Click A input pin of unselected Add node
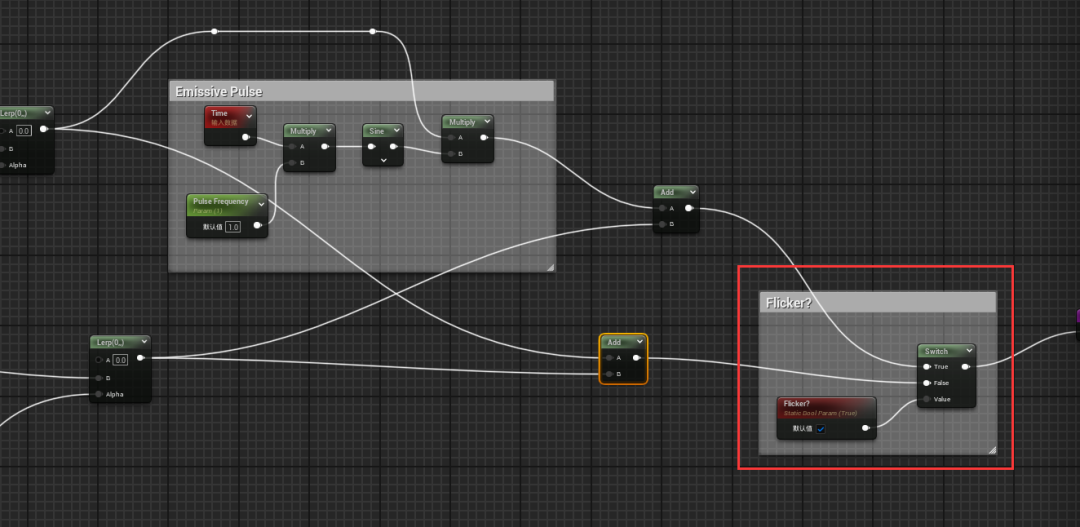The image size is (1080, 527). tap(662, 208)
